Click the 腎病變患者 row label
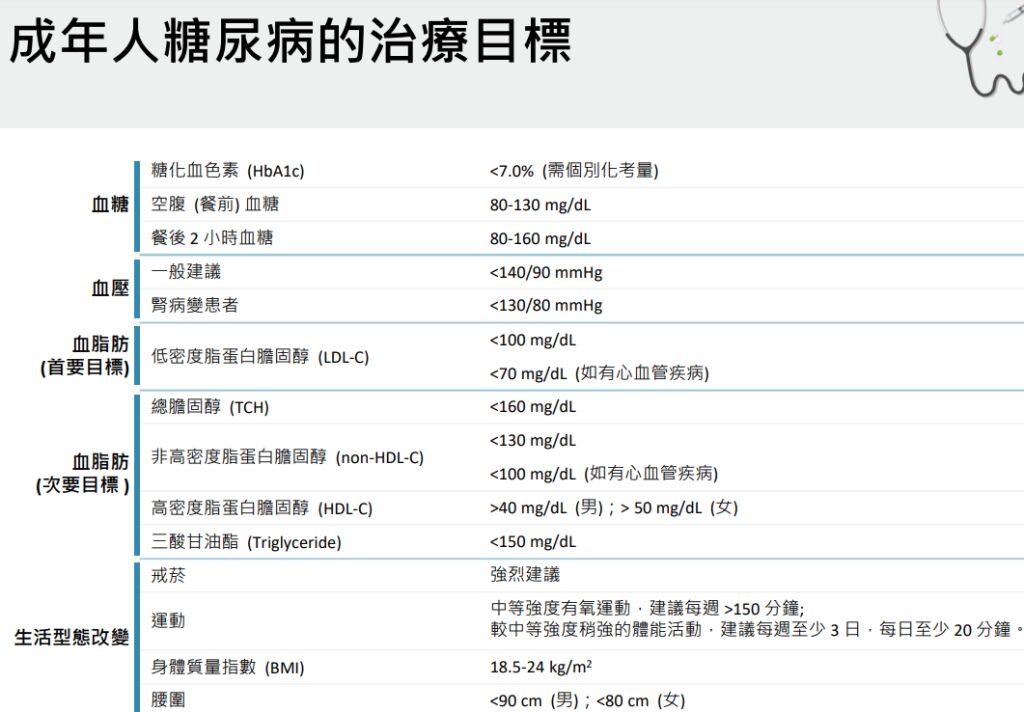The image size is (1024, 712). (195, 306)
